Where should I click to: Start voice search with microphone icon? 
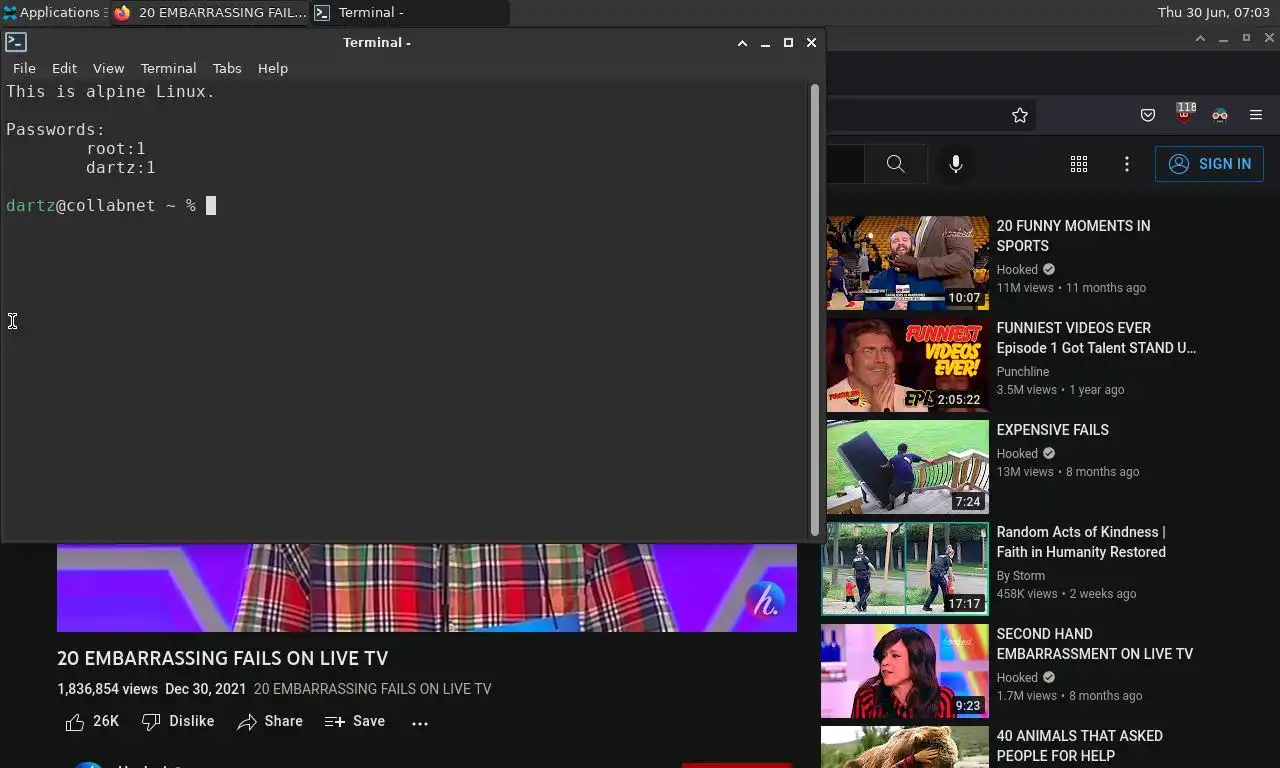pyautogui.click(x=956, y=164)
